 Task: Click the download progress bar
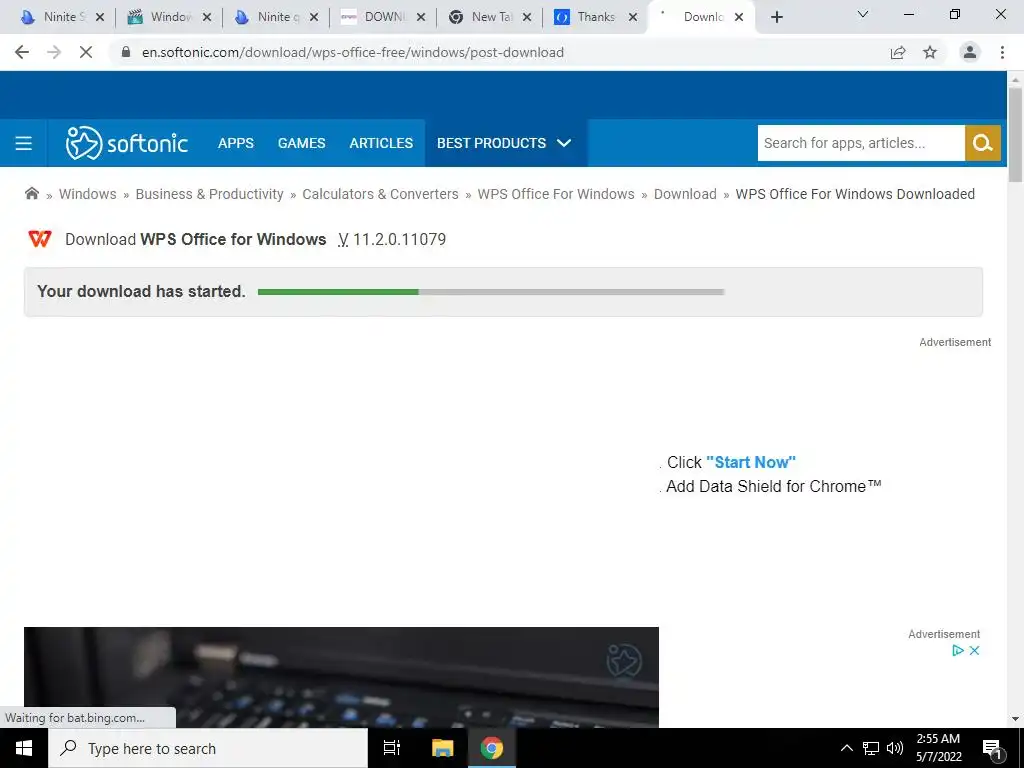pyautogui.click(x=491, y=292)
